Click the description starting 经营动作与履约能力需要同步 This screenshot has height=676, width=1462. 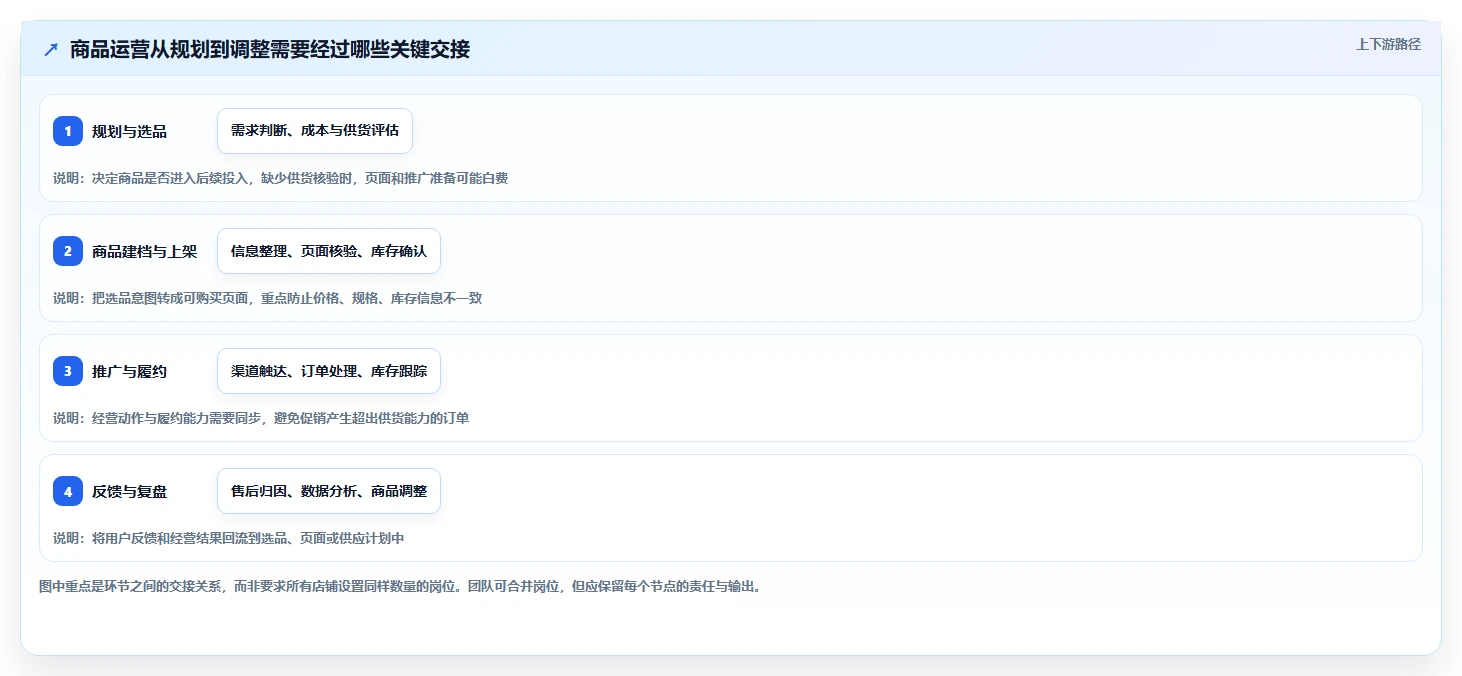(261, 418)
